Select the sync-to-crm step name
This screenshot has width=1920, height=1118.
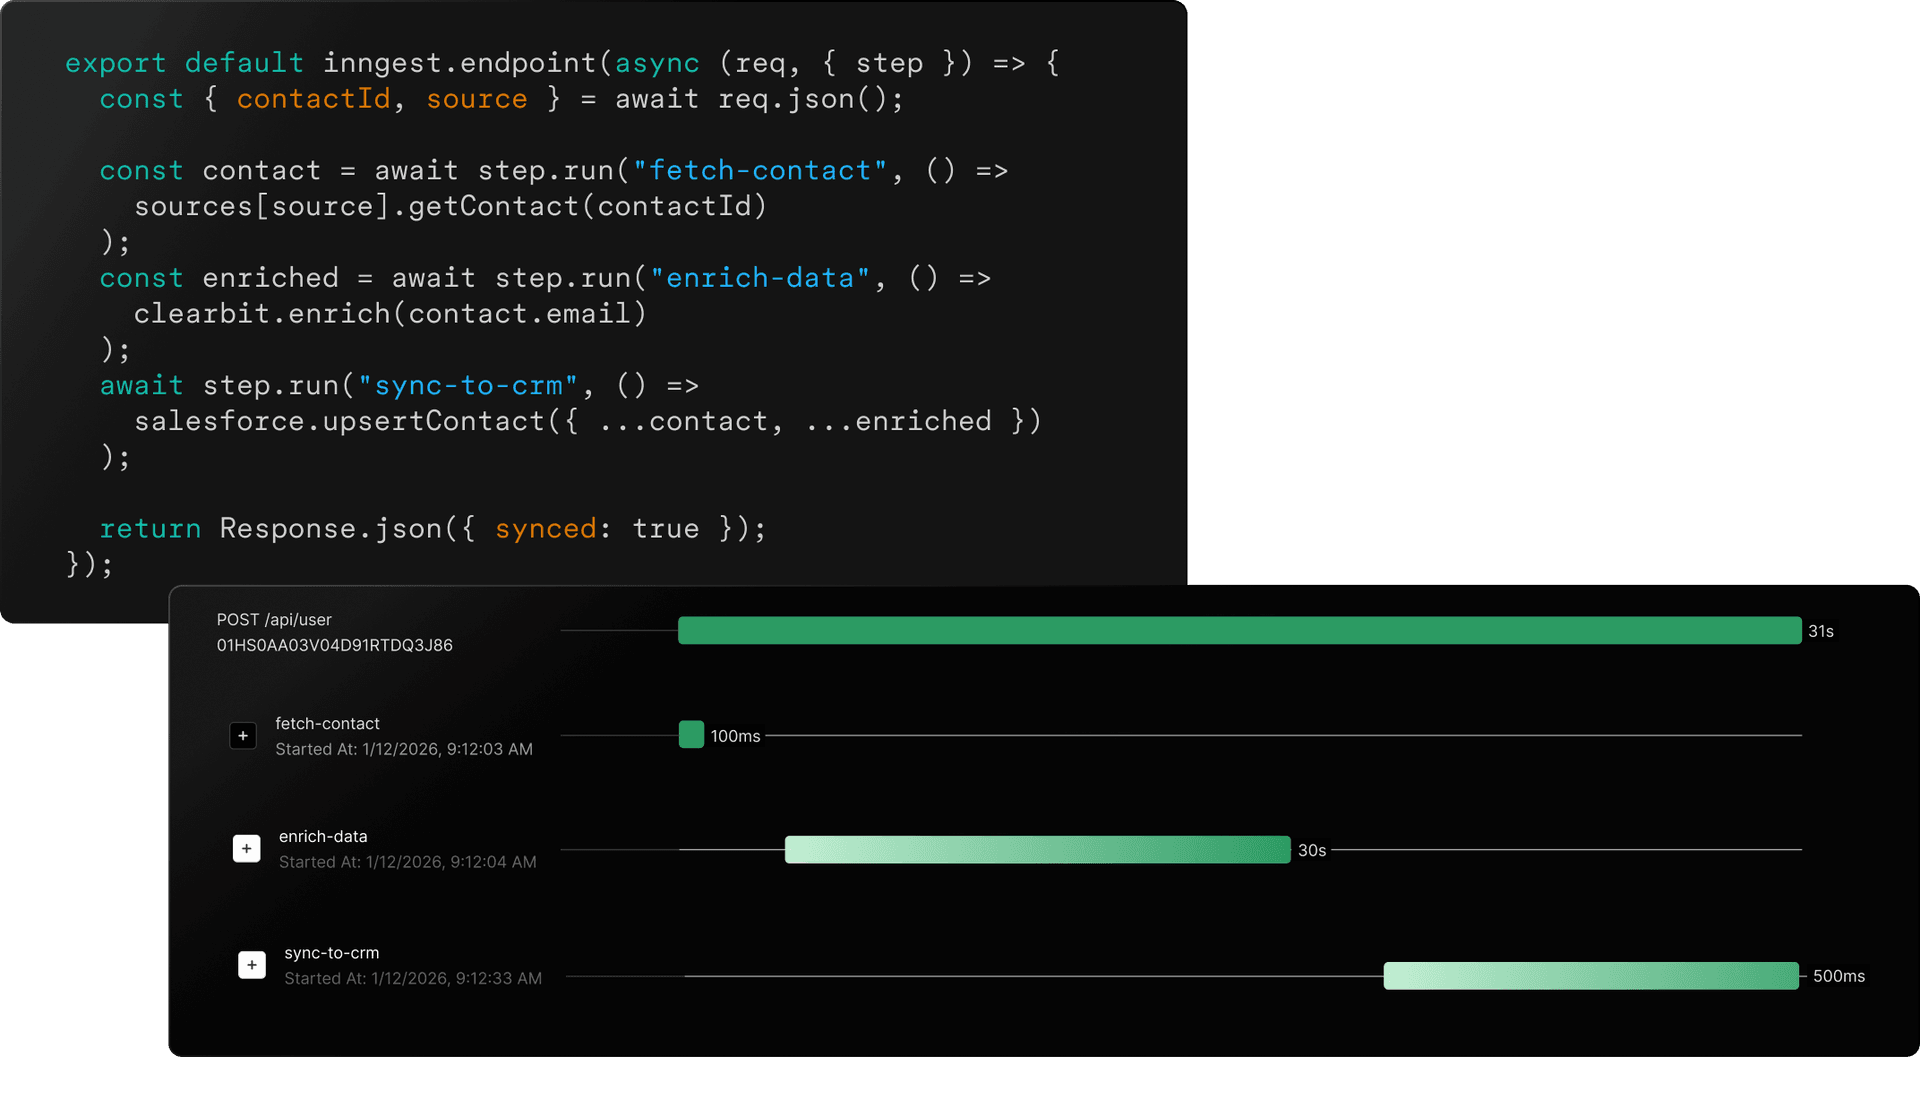pyautogui.click(x=332, y=952)
